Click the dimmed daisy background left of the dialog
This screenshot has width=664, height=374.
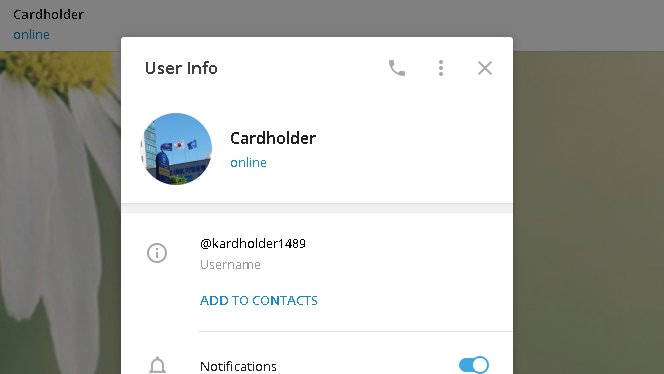pos(60,212)
